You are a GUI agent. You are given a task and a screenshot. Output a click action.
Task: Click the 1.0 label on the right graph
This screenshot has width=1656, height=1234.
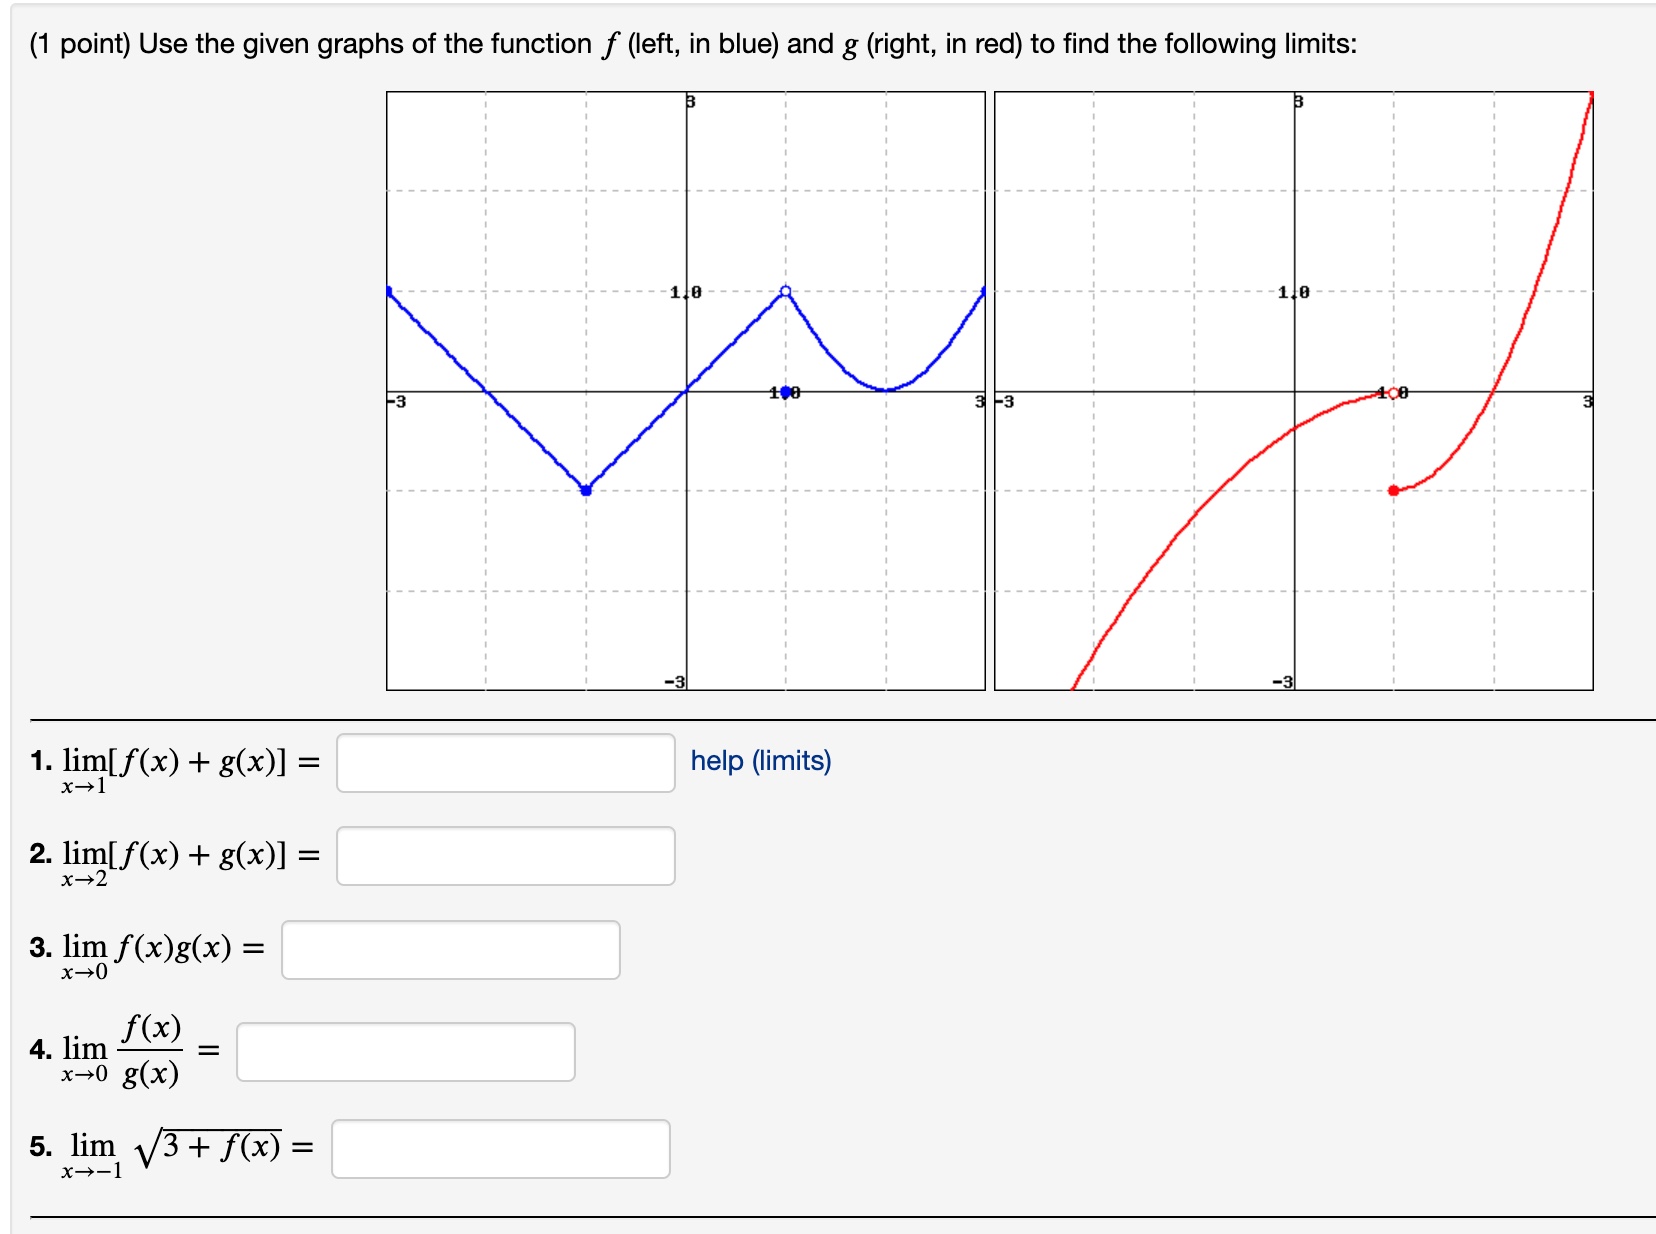(1293, 292)
